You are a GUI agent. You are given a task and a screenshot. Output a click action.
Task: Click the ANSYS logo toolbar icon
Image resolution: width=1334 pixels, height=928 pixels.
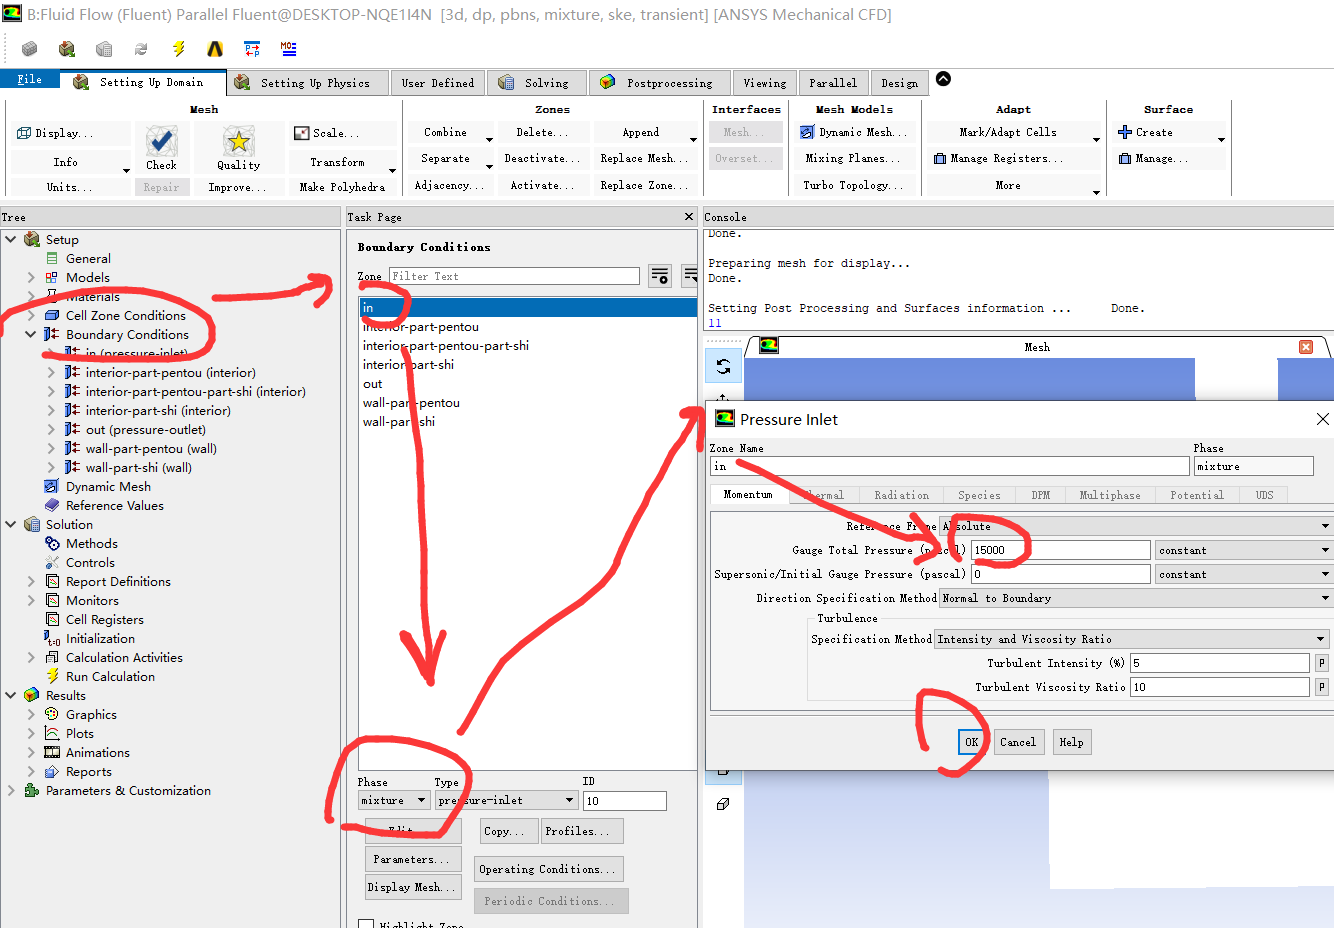[x=215, y=48]
